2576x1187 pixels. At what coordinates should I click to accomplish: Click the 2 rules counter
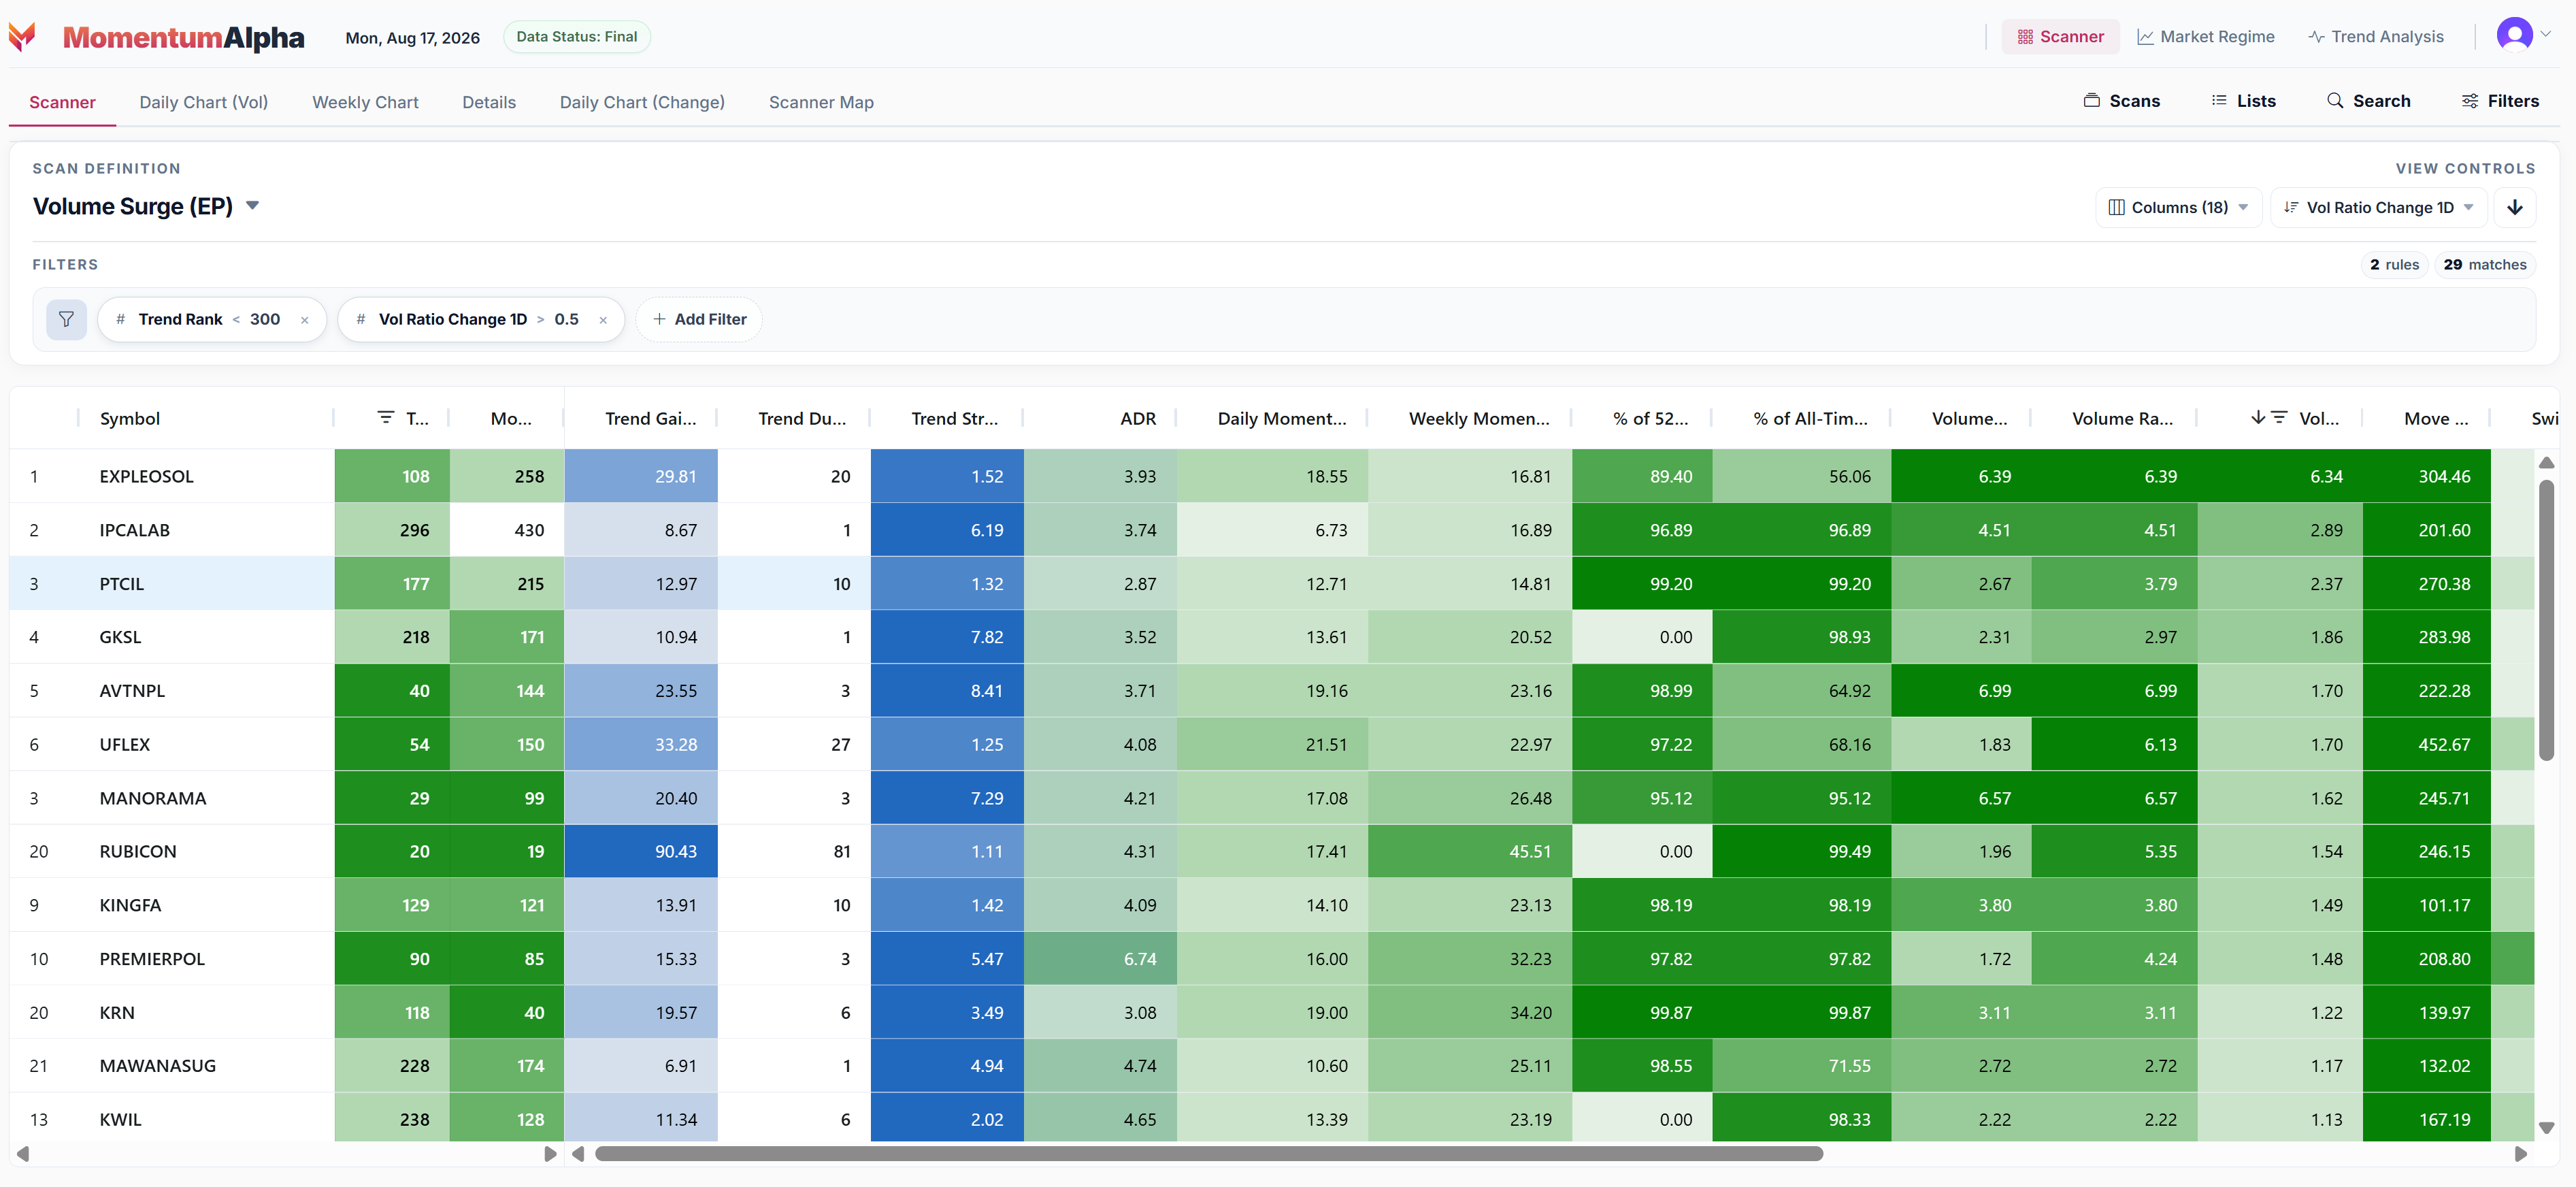coord(2394,264)
